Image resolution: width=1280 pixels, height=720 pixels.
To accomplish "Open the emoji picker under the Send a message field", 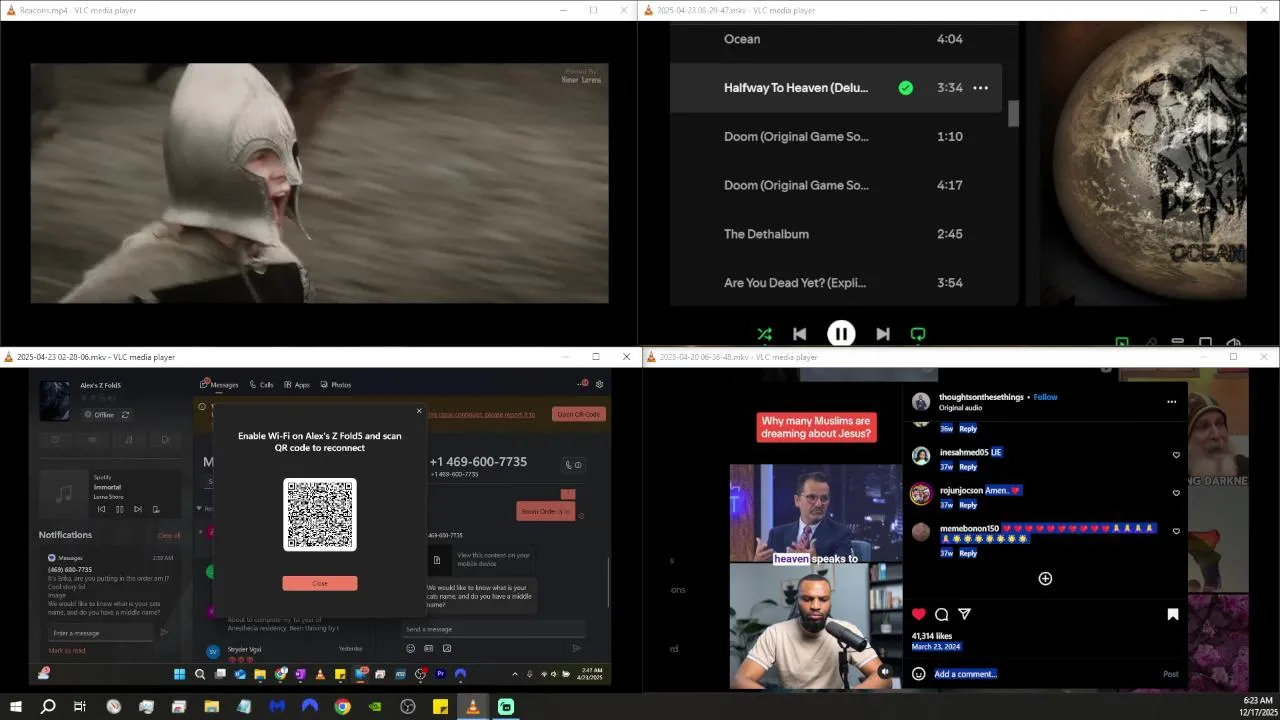I will 410,648.
